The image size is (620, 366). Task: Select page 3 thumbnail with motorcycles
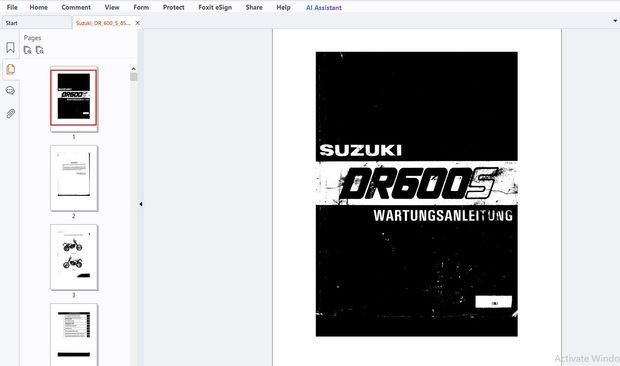(74, 257)
